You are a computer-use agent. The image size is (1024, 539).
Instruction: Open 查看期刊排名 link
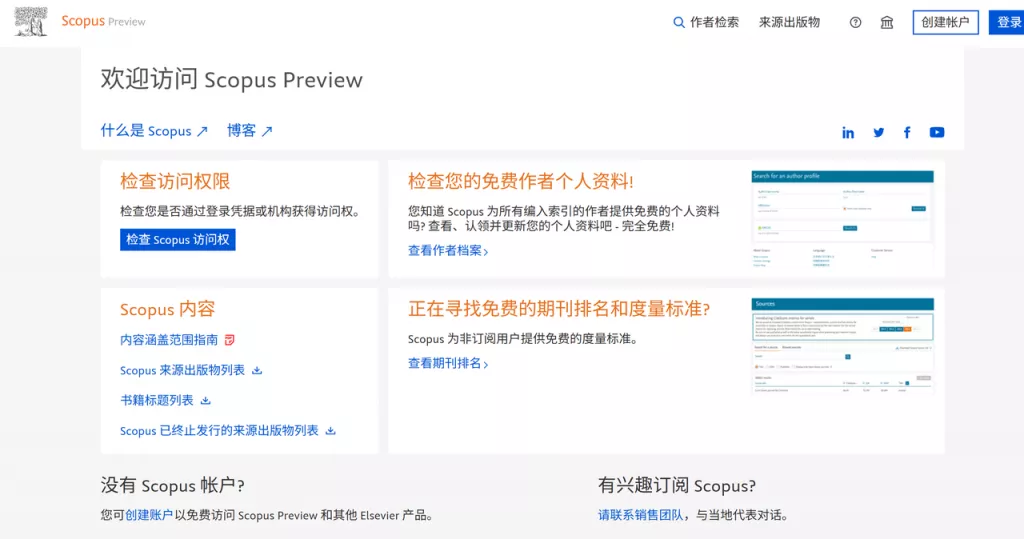pyautogui.click(x=448, y=364)
